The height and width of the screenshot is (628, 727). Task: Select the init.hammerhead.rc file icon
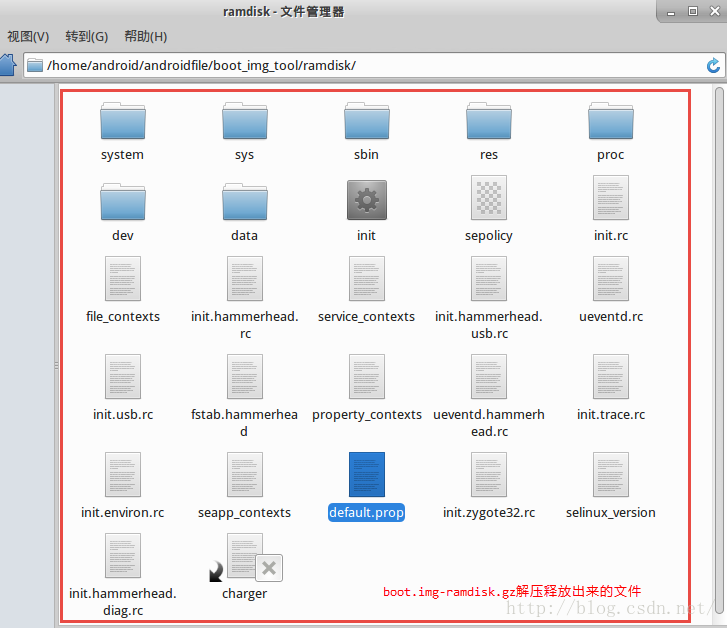(x=245, y=278)
